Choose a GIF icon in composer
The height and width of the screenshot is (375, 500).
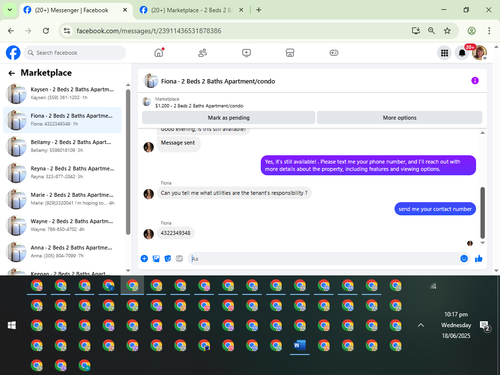(x=179, y=258)
